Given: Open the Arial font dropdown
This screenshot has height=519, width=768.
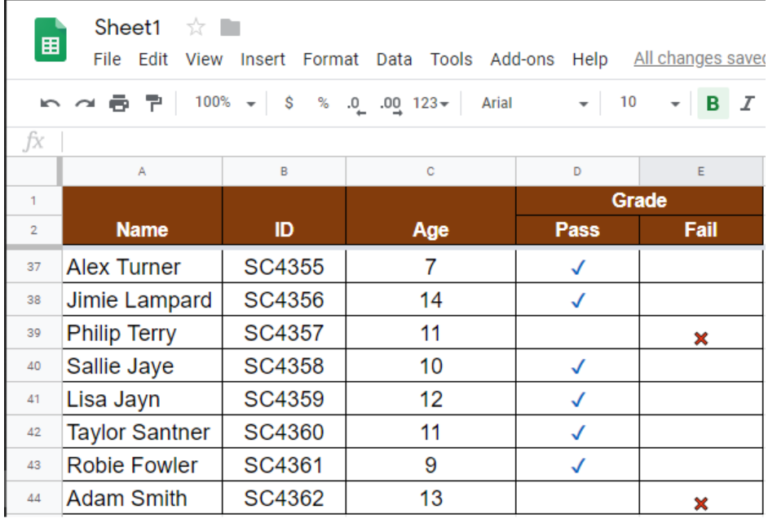Looking at the screenshot, I should 534,103.
